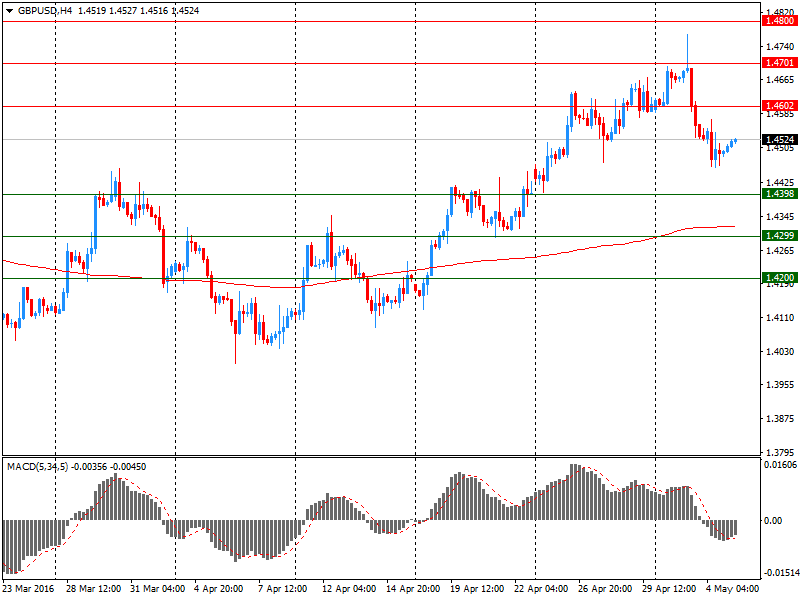Image resolution: width=800 pixels, height=600 pixels.
Task: Click the 14 Apr 20:00 time label
Action: pyautogui.click(x=413, y=589)
